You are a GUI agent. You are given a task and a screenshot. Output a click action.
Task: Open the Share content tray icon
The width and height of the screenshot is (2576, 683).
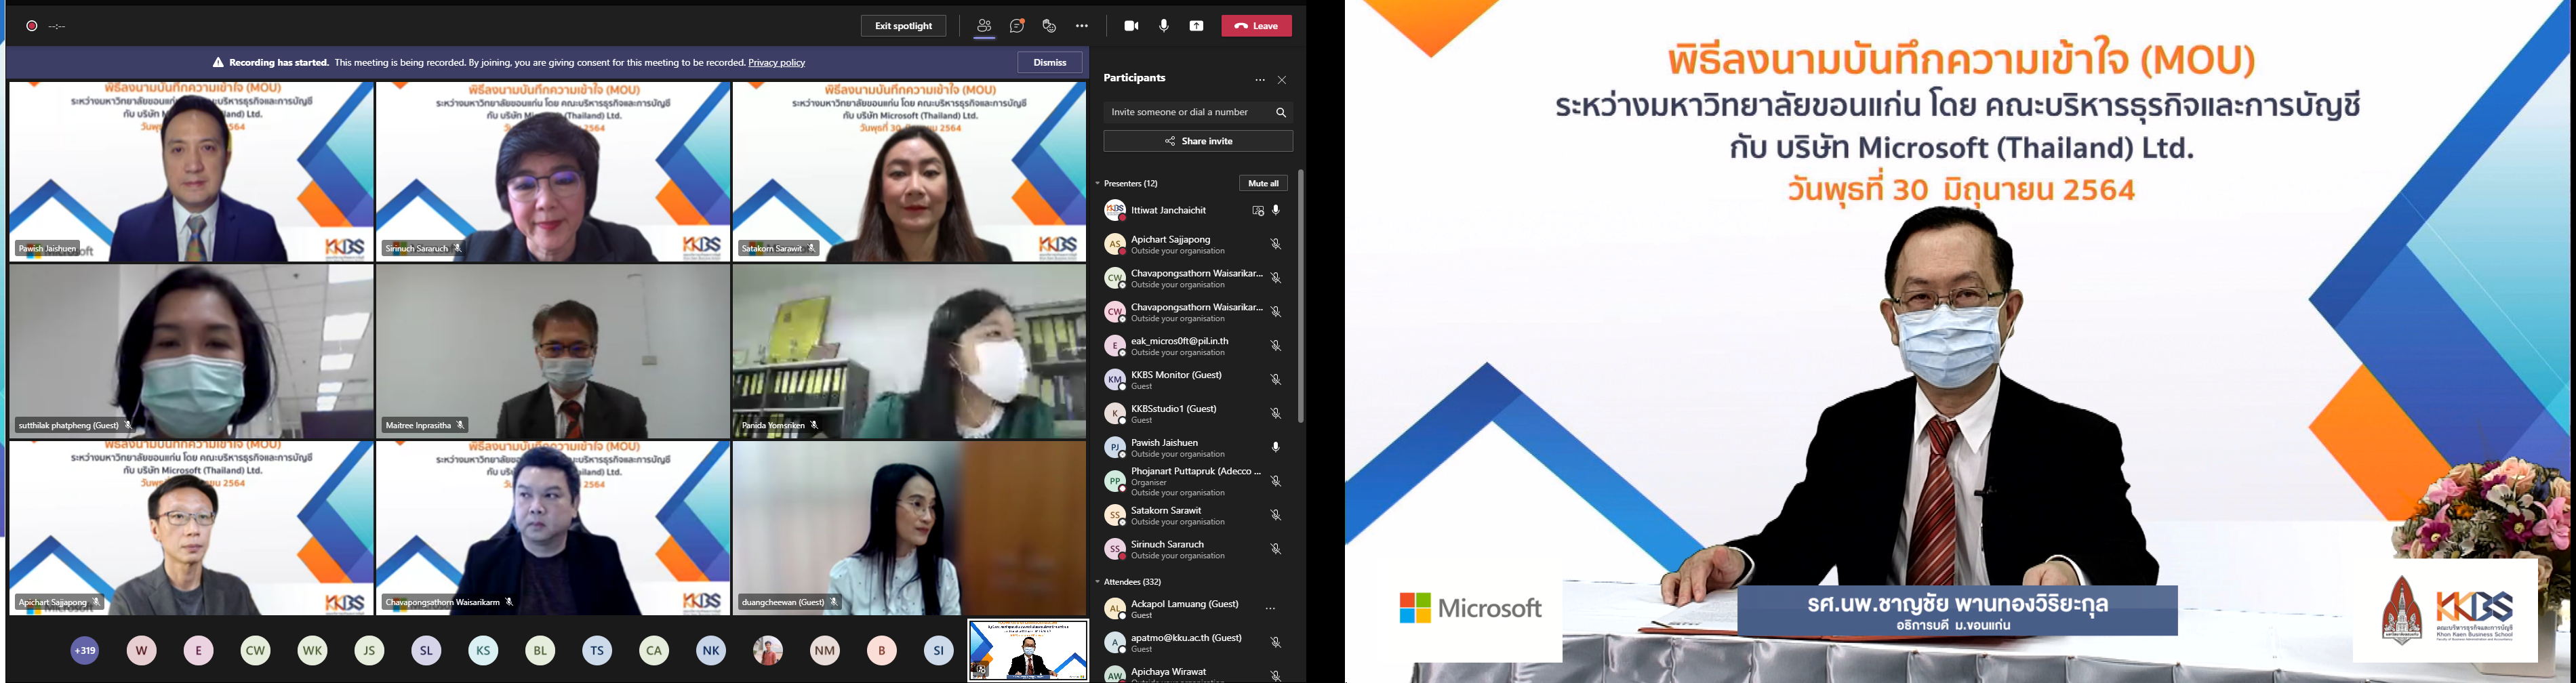pos(1196,26)
